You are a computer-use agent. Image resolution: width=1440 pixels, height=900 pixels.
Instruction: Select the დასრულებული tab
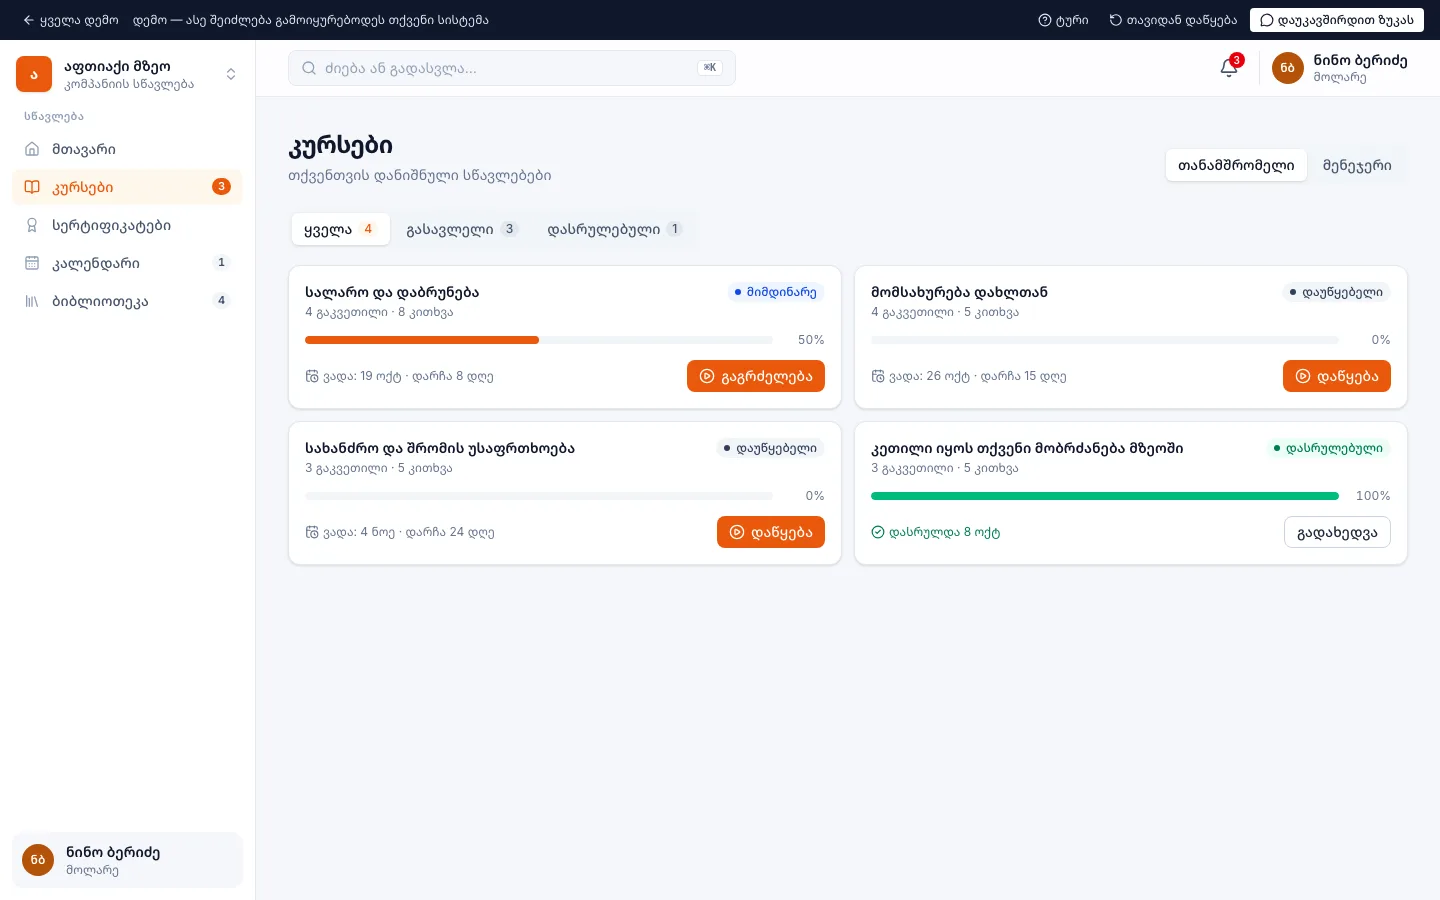click(x=615, y=229)
